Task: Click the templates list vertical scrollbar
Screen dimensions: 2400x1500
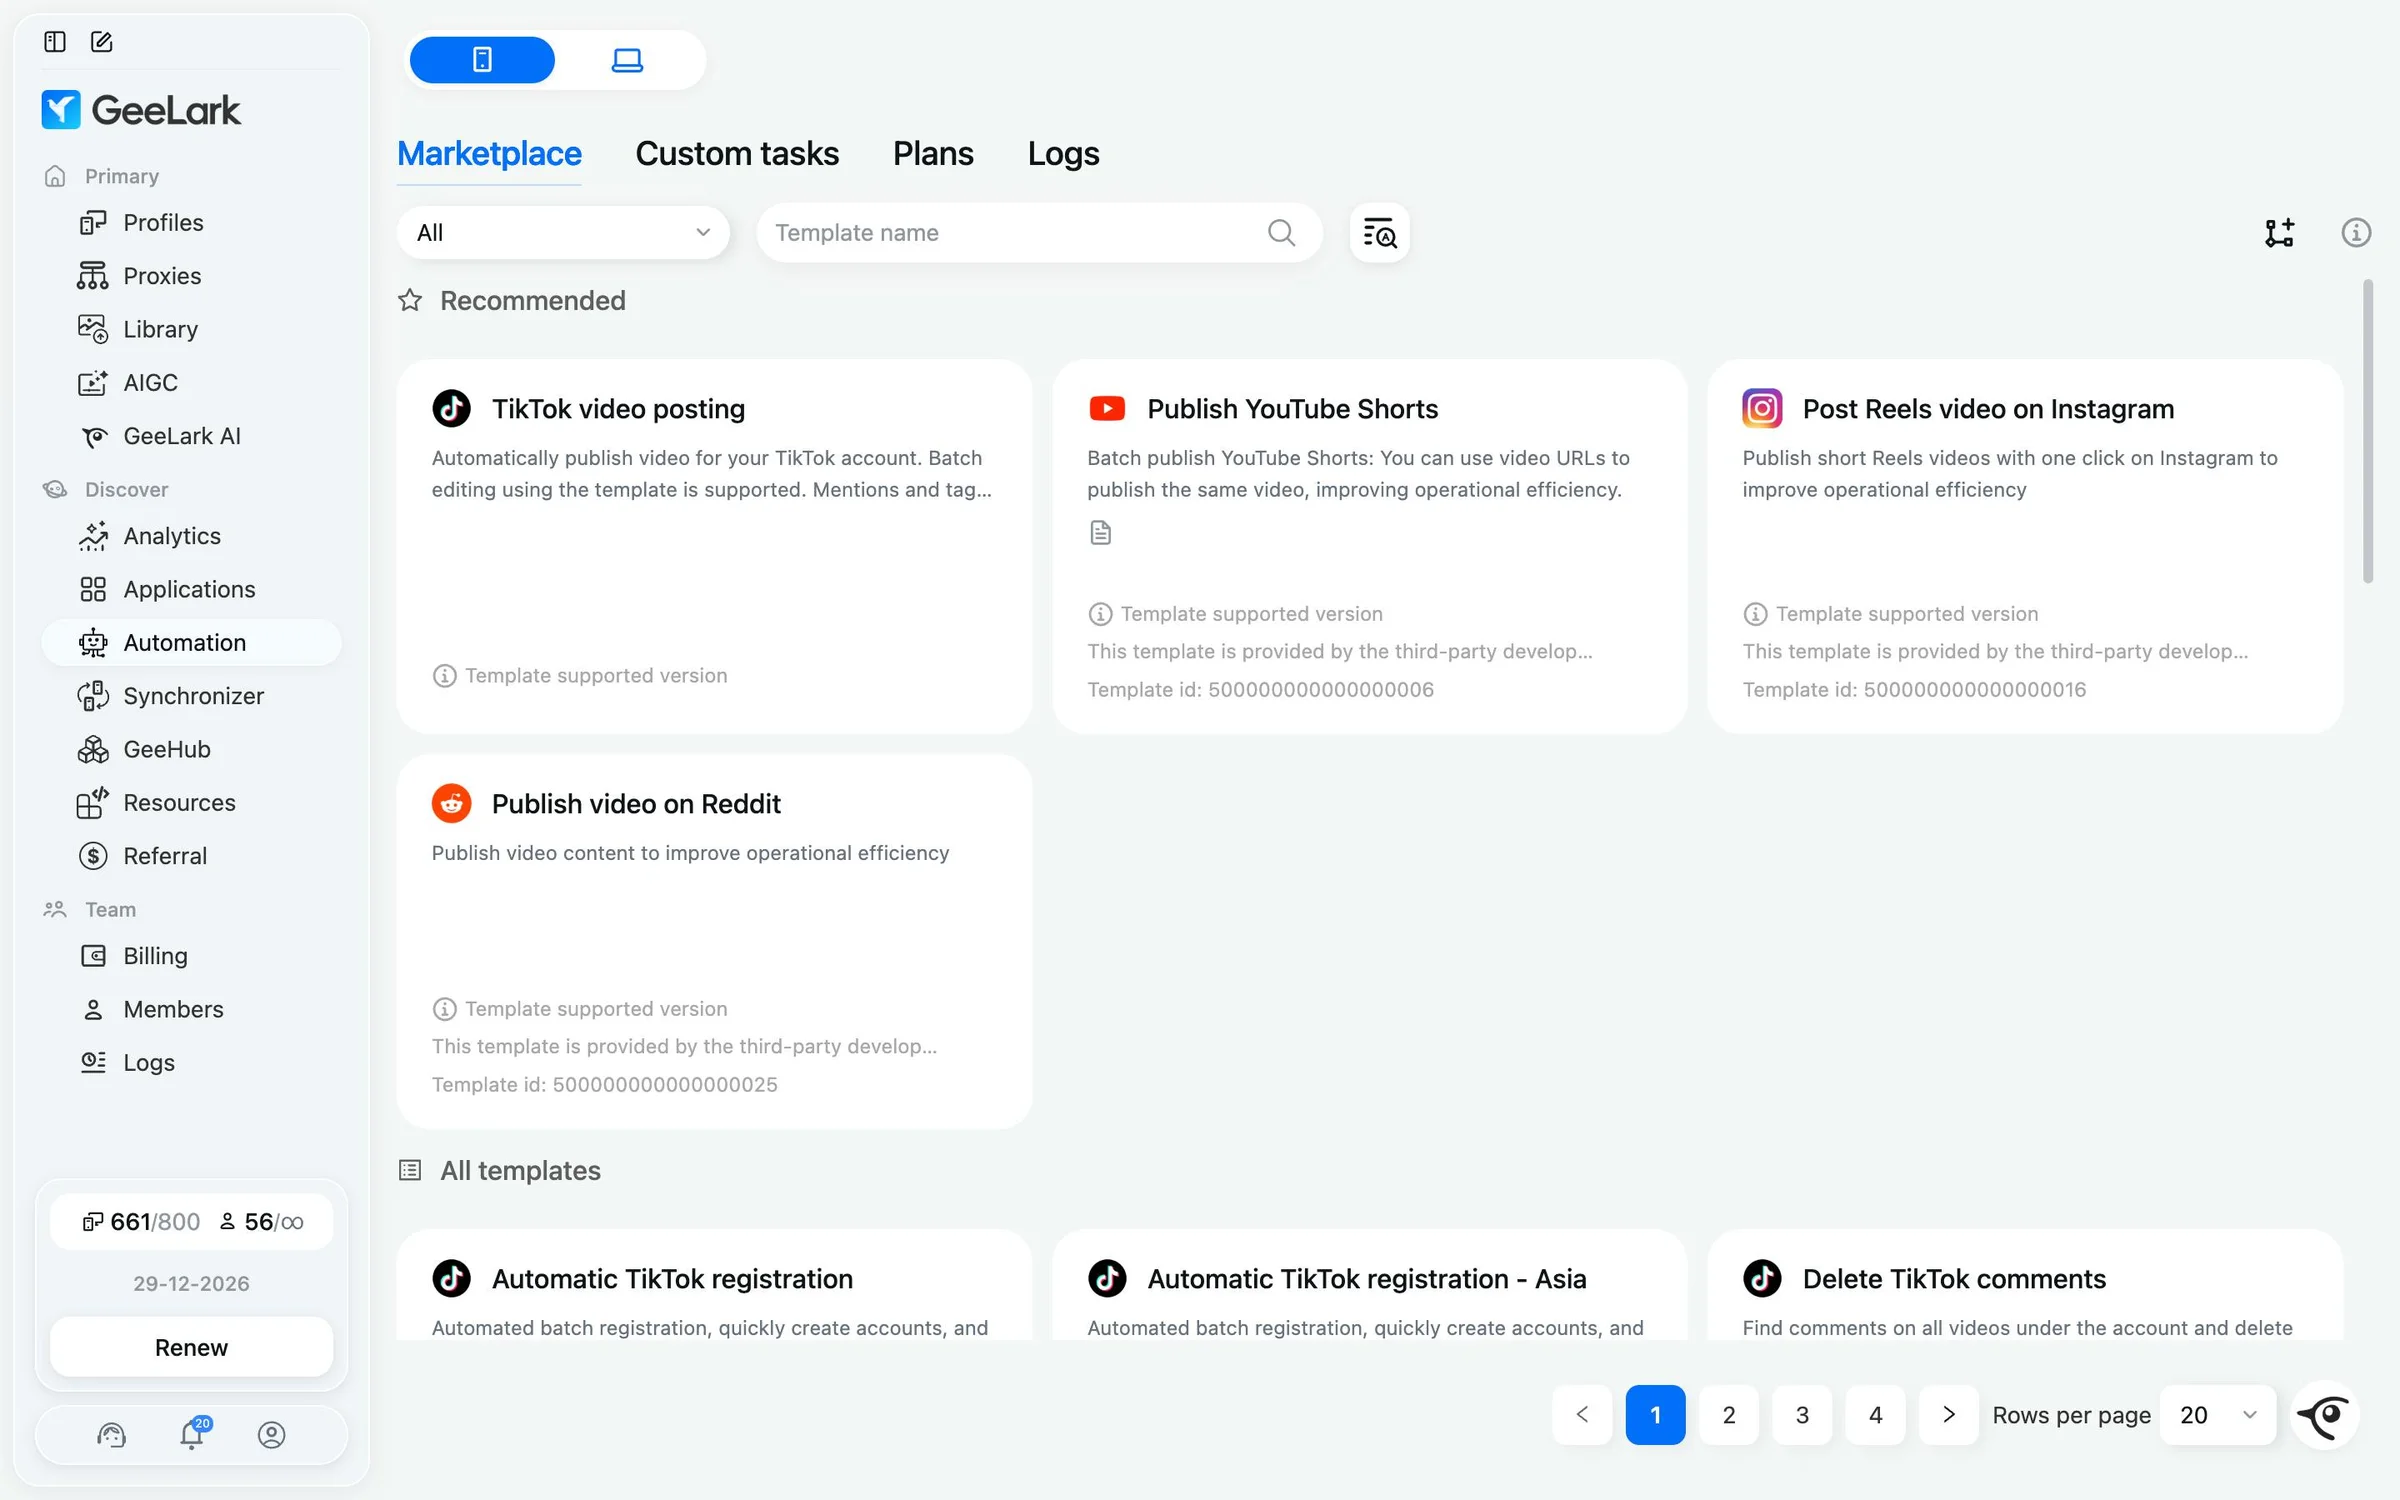Action: pyautogui.click(x=2367, y=430)
